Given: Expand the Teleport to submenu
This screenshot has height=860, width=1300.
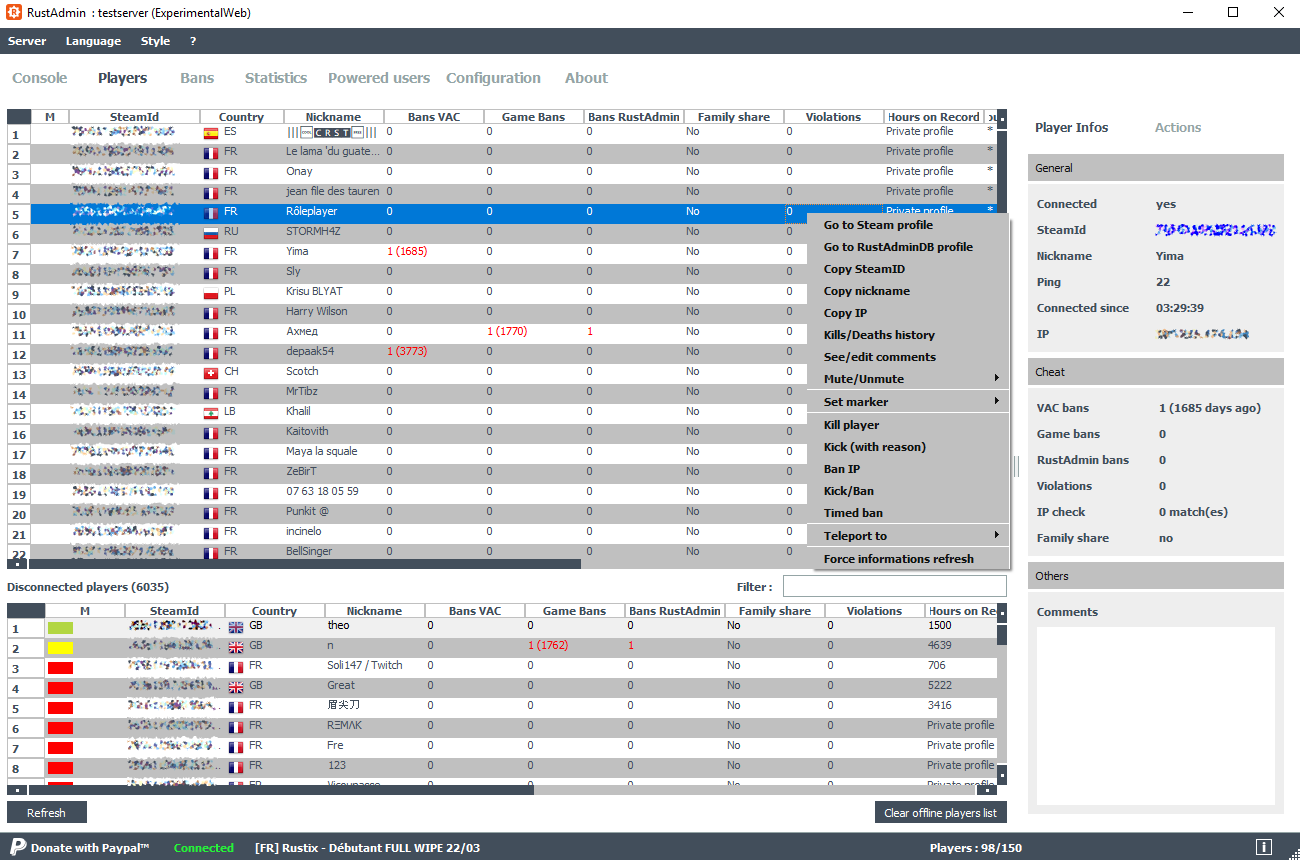Looking at the screenshot, I should [x=909, y=536].
